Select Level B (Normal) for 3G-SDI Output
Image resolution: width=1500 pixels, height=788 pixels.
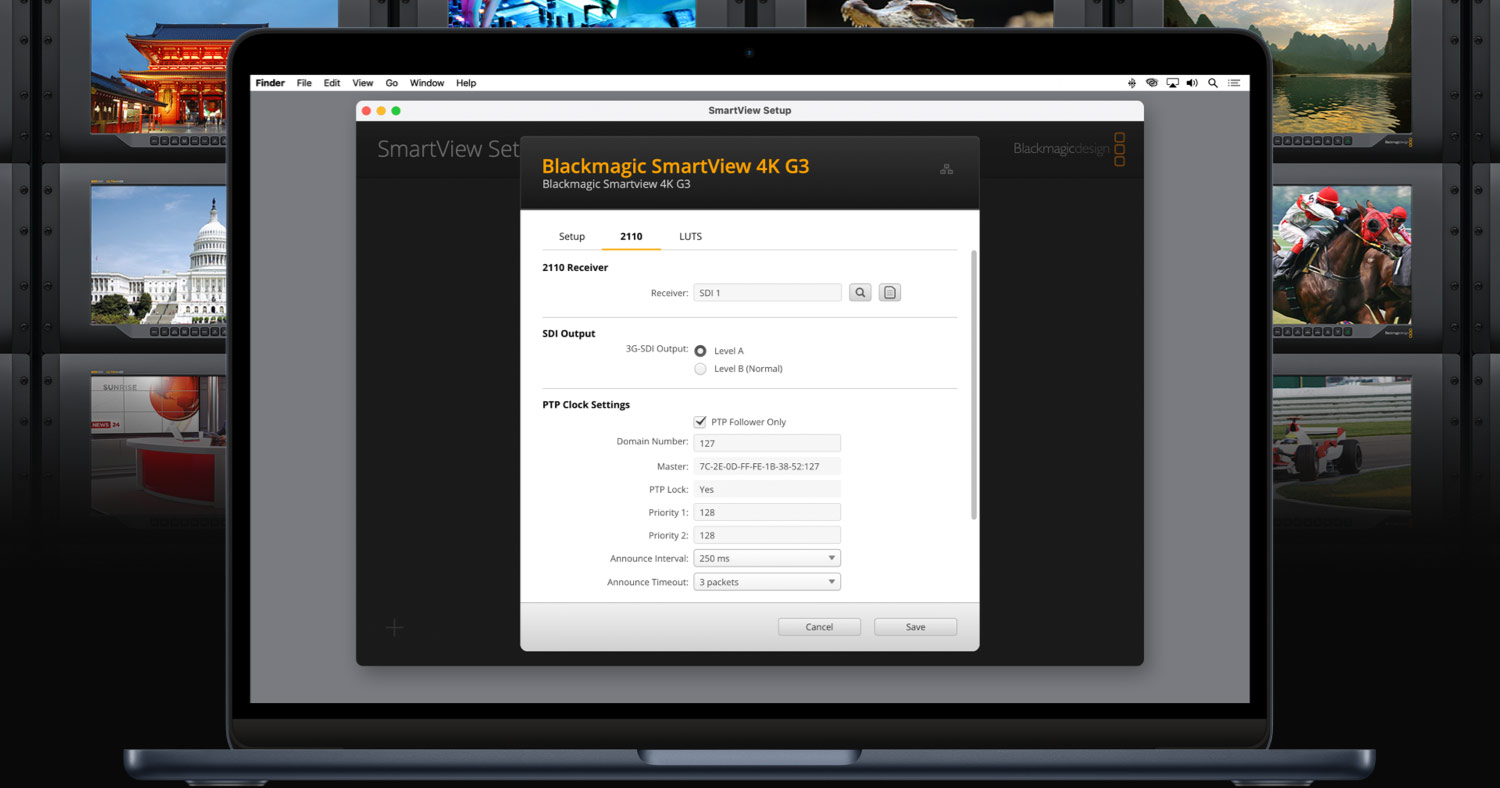pyautogui.click(x=700, y=368)
